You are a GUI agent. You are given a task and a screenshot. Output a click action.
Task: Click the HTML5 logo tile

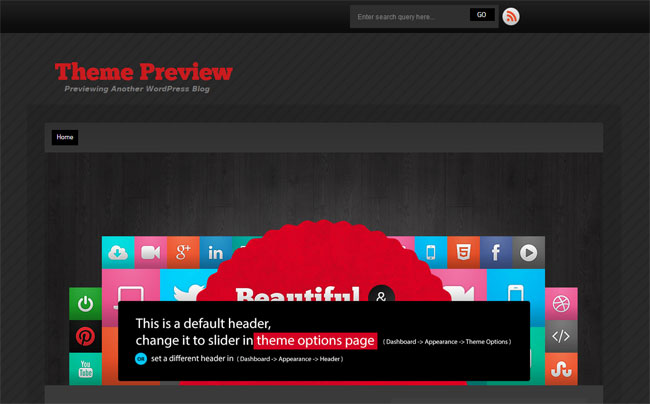point(463,252)
